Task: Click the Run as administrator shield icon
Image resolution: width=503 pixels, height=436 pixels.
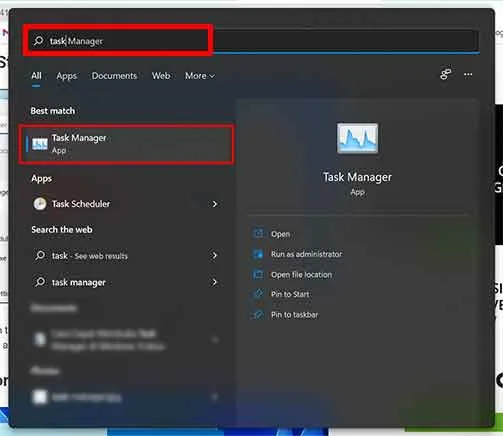Action: pos(258,254)
